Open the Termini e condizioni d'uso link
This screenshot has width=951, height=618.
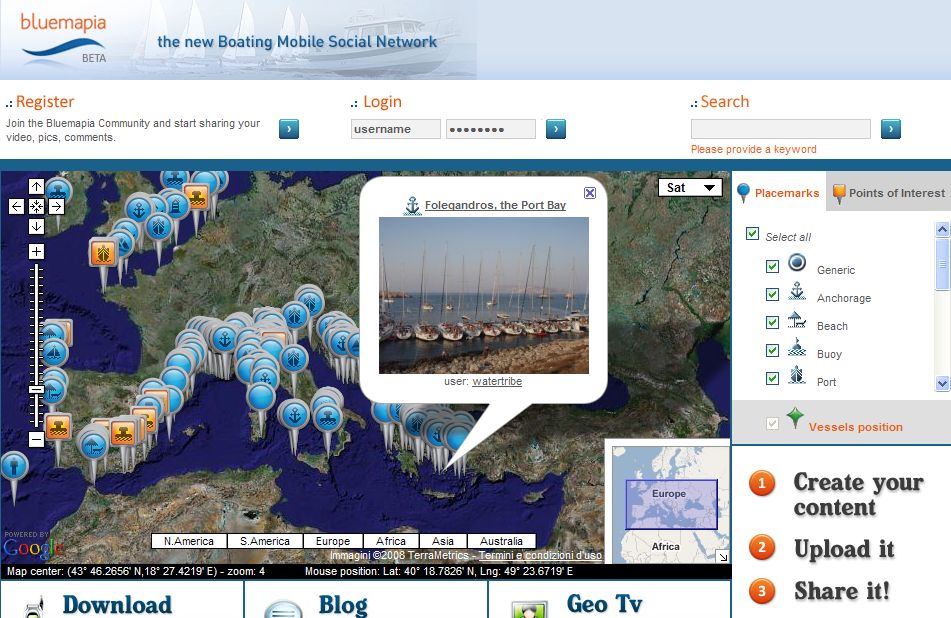point(540,555)
